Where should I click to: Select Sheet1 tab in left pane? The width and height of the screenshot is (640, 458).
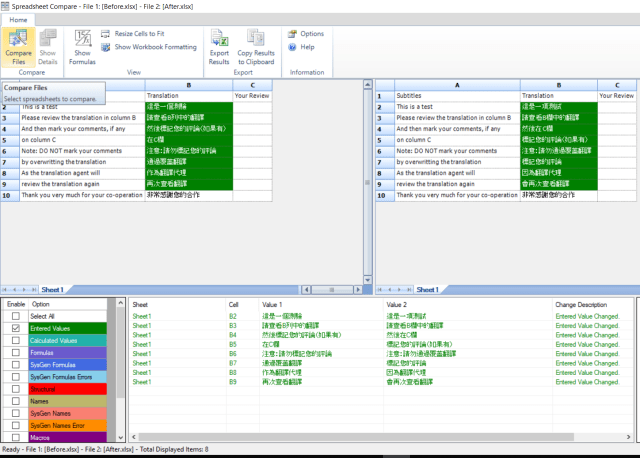point(51,289)
